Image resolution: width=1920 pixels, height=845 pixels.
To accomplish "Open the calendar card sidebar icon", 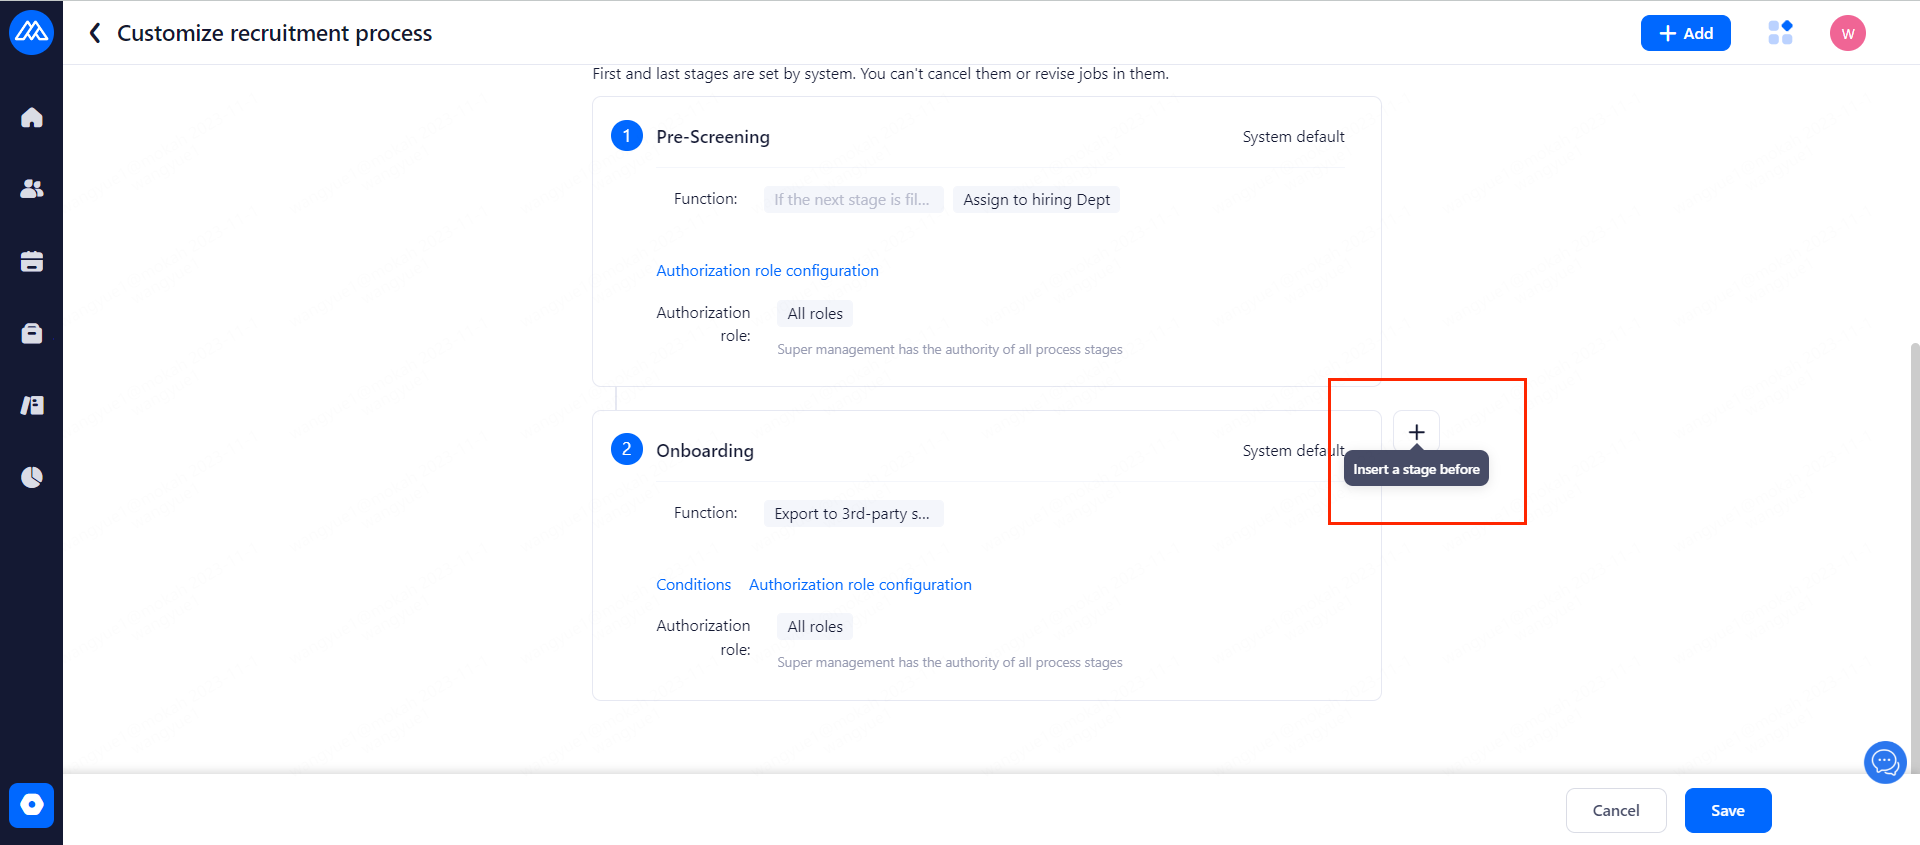I will coord(32,262).
